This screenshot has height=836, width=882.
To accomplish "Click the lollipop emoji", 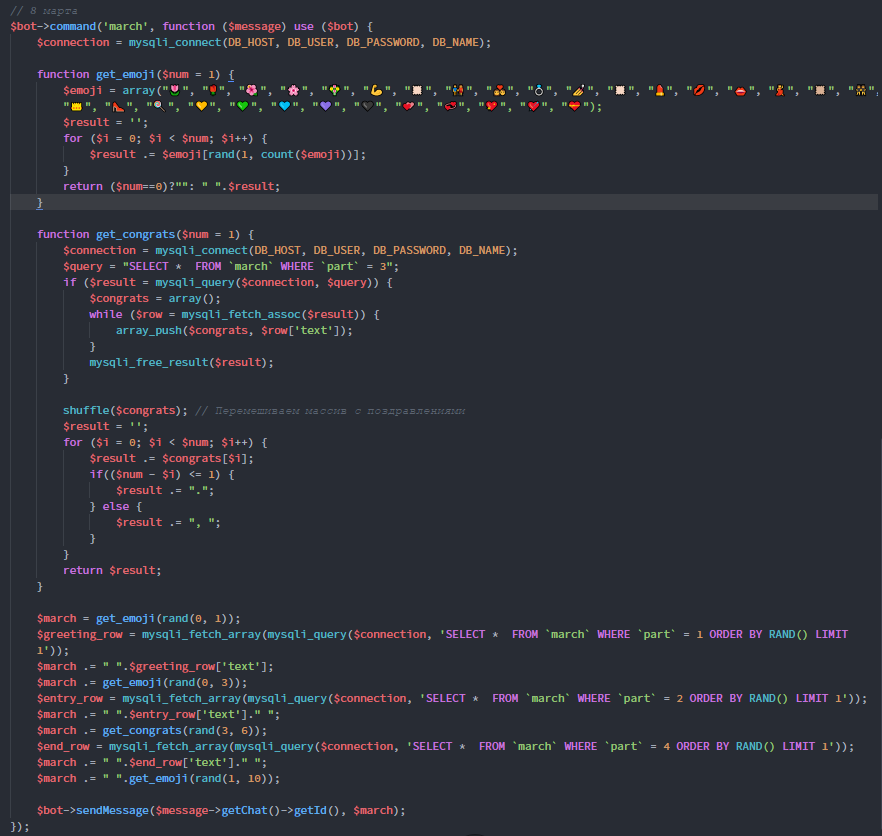I will [160, 107].
